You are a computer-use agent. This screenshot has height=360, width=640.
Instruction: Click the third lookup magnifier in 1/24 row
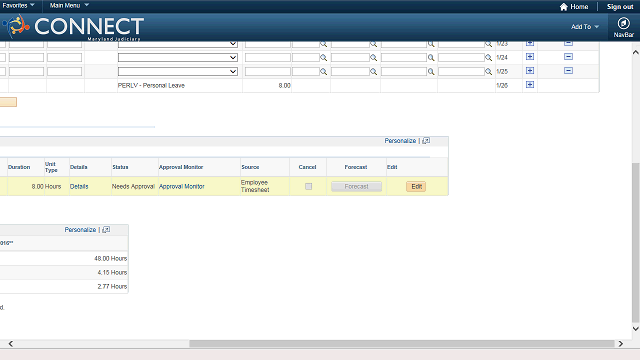(x=431, y=58)
